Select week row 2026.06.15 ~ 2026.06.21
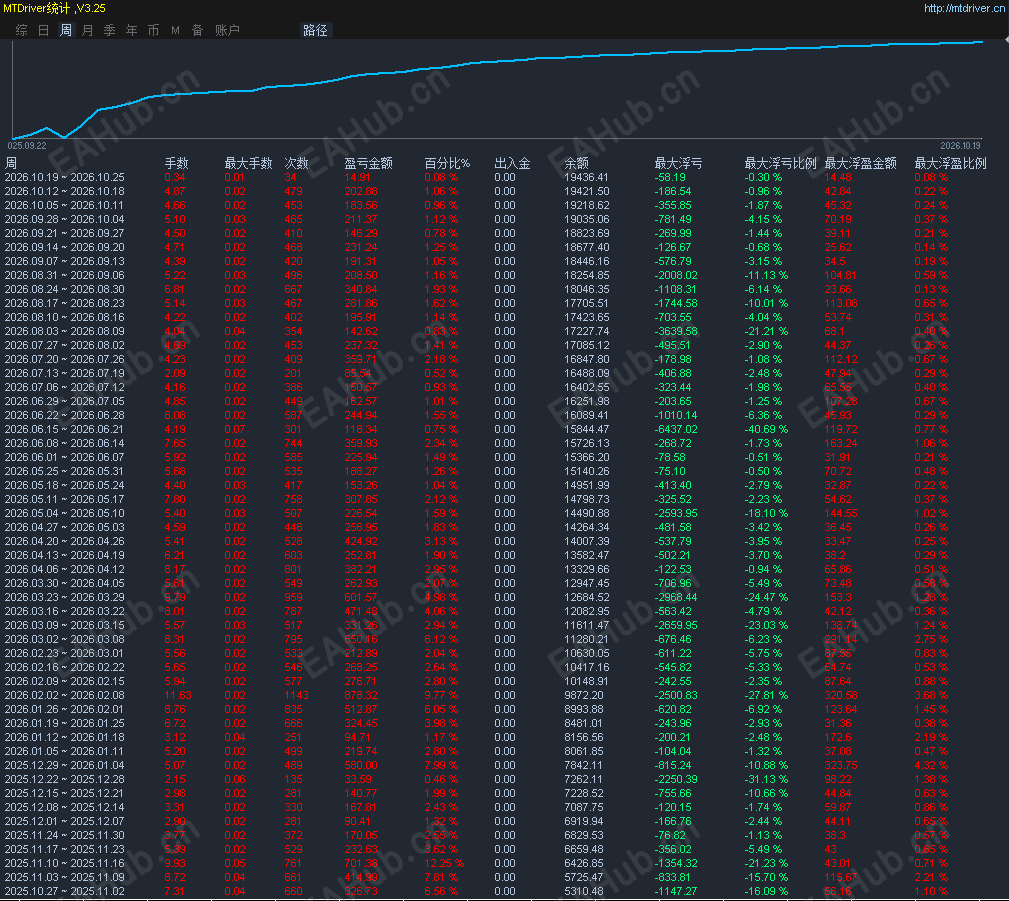Screen dimensions: 1009x901 [495, 429]
